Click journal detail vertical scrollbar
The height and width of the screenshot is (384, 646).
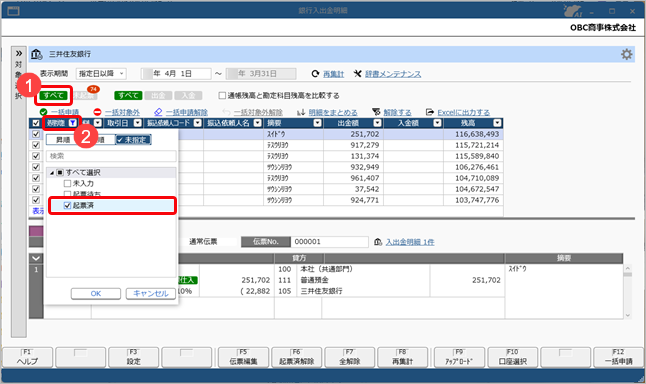tap(627, 292)
